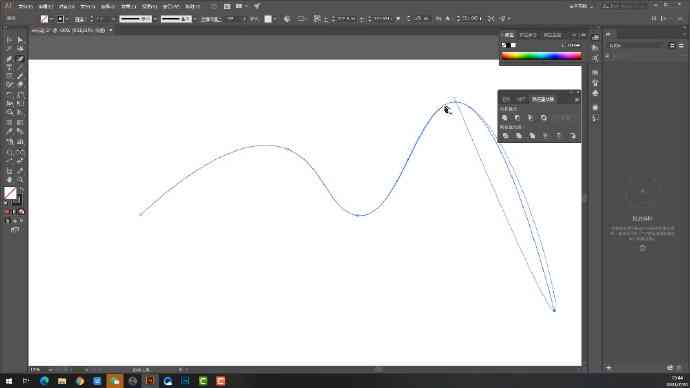
Task: Toggle the list view icon in right panel
Action: [x=681, y=45]
